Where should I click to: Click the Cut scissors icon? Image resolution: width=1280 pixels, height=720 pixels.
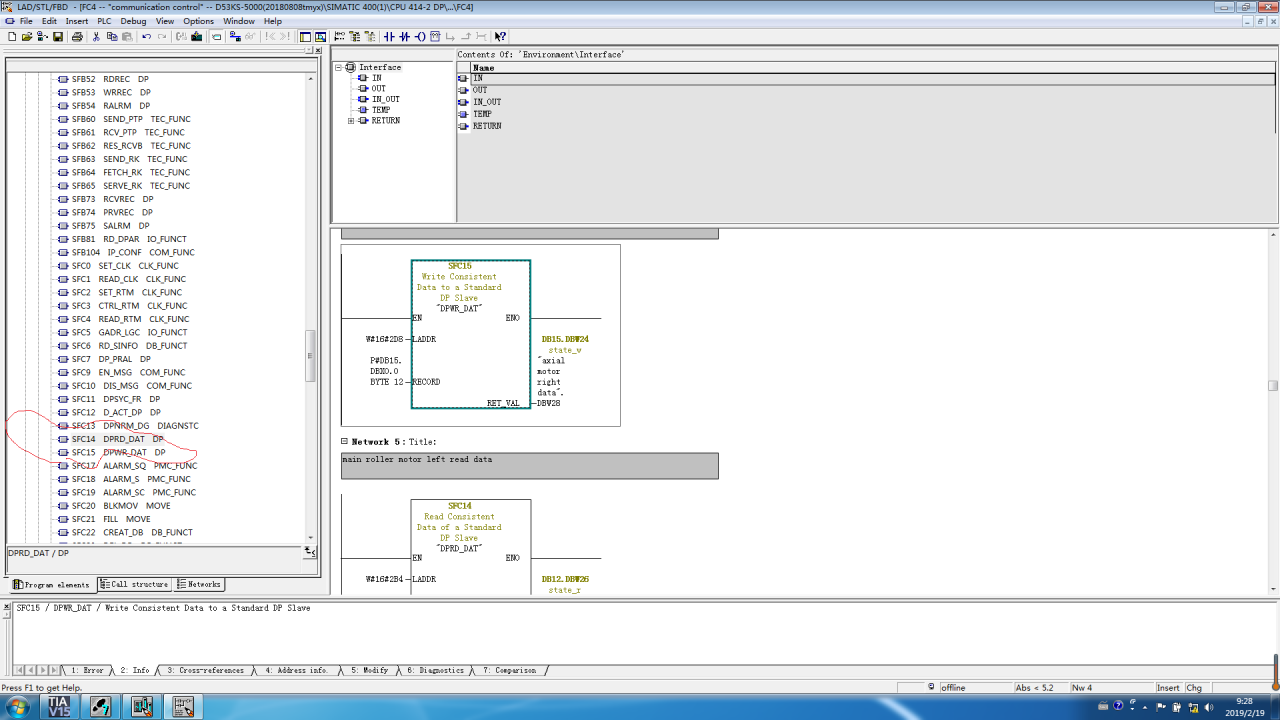(x=96, y=36)
